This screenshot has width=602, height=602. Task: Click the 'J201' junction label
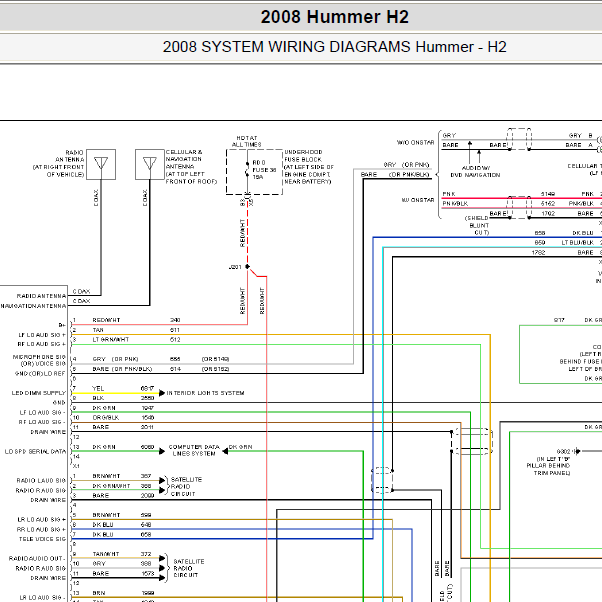pyautogui.click(x=235, y=267)
